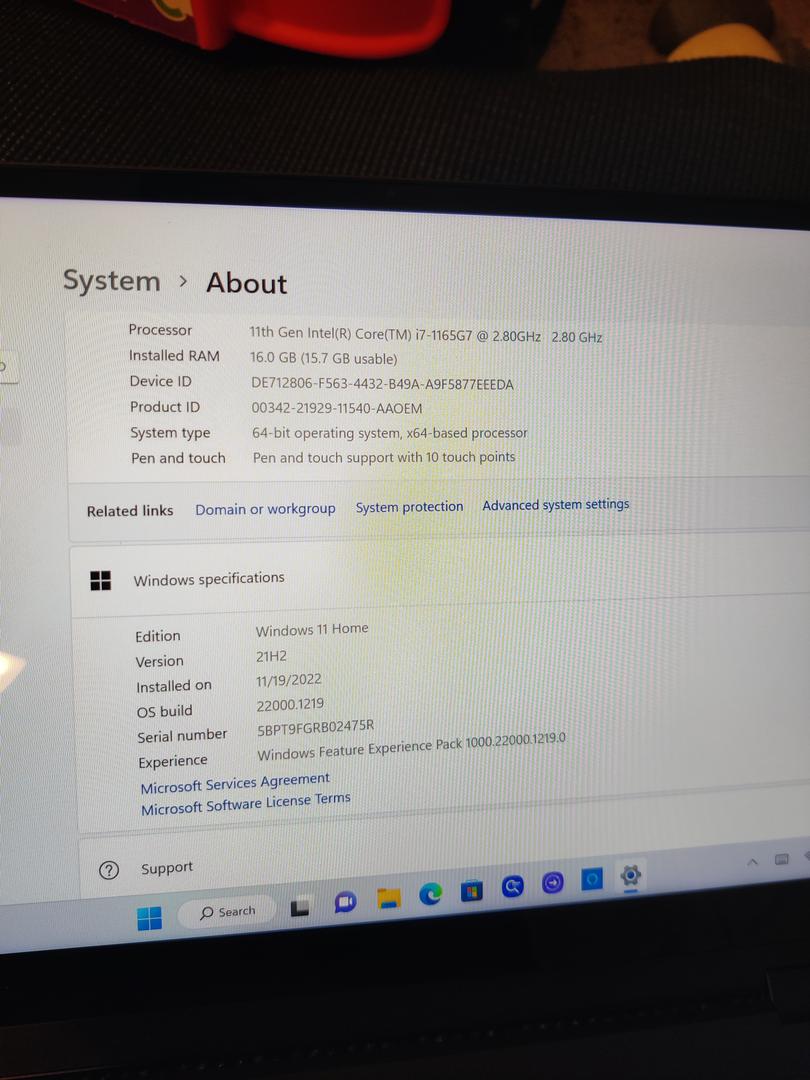Click the Windows Feature Experience Pack text
Viewport: 810px width, 1080px height.
411,746
